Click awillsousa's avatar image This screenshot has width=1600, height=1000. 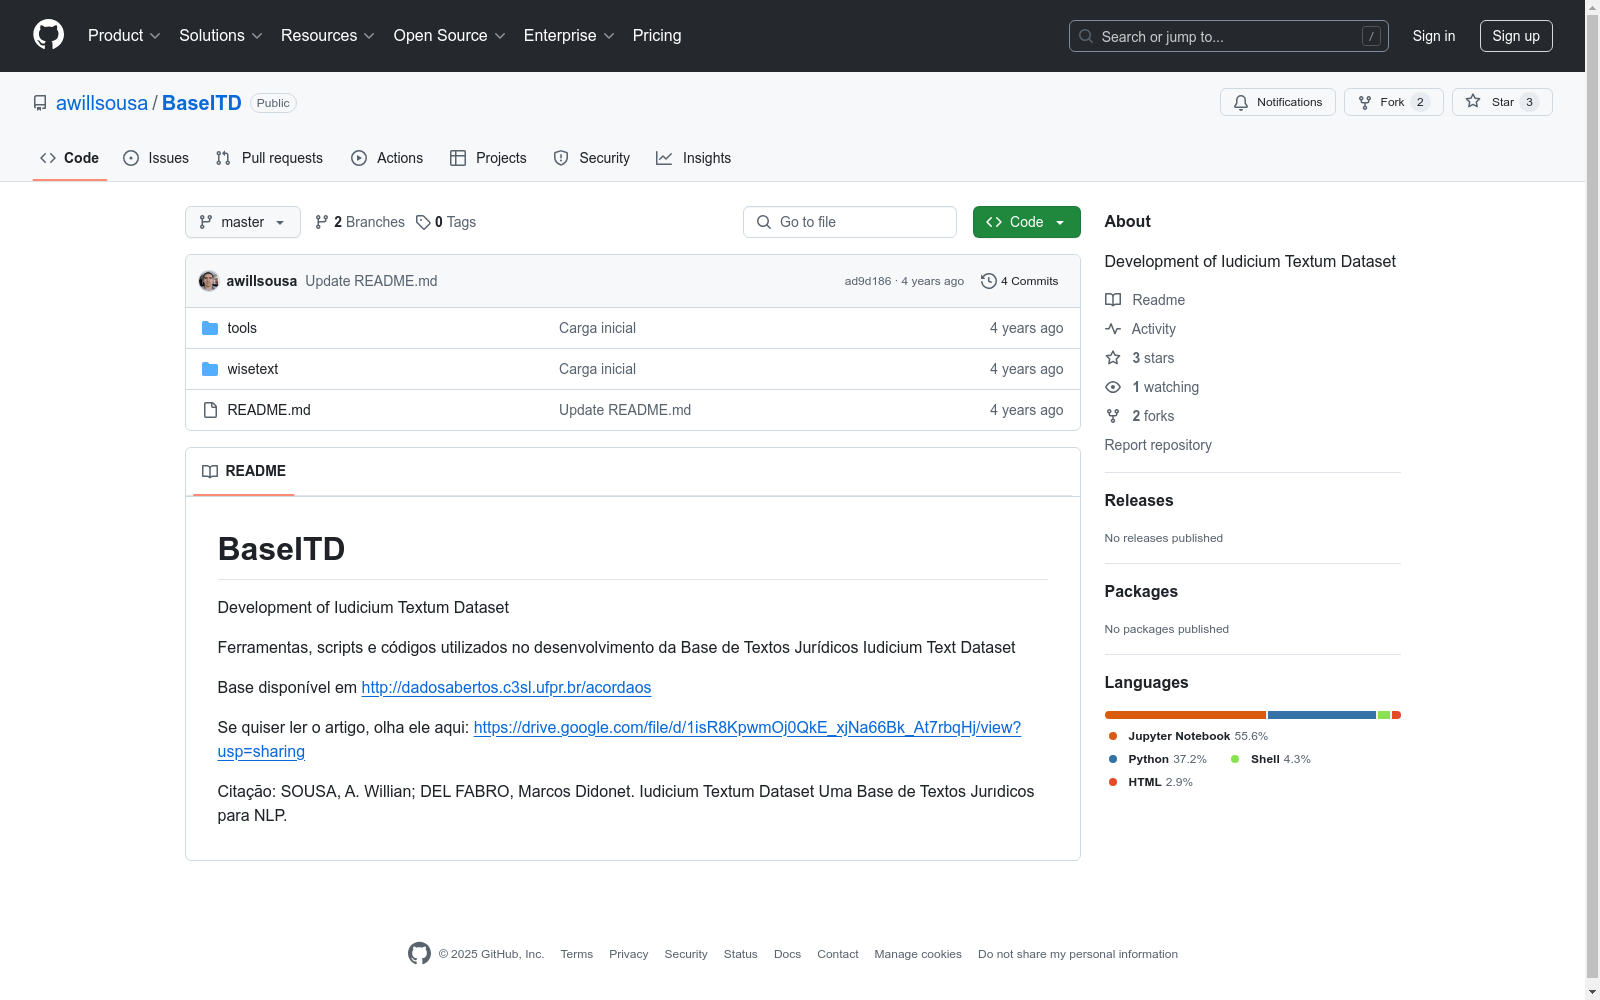coord(209,281)
